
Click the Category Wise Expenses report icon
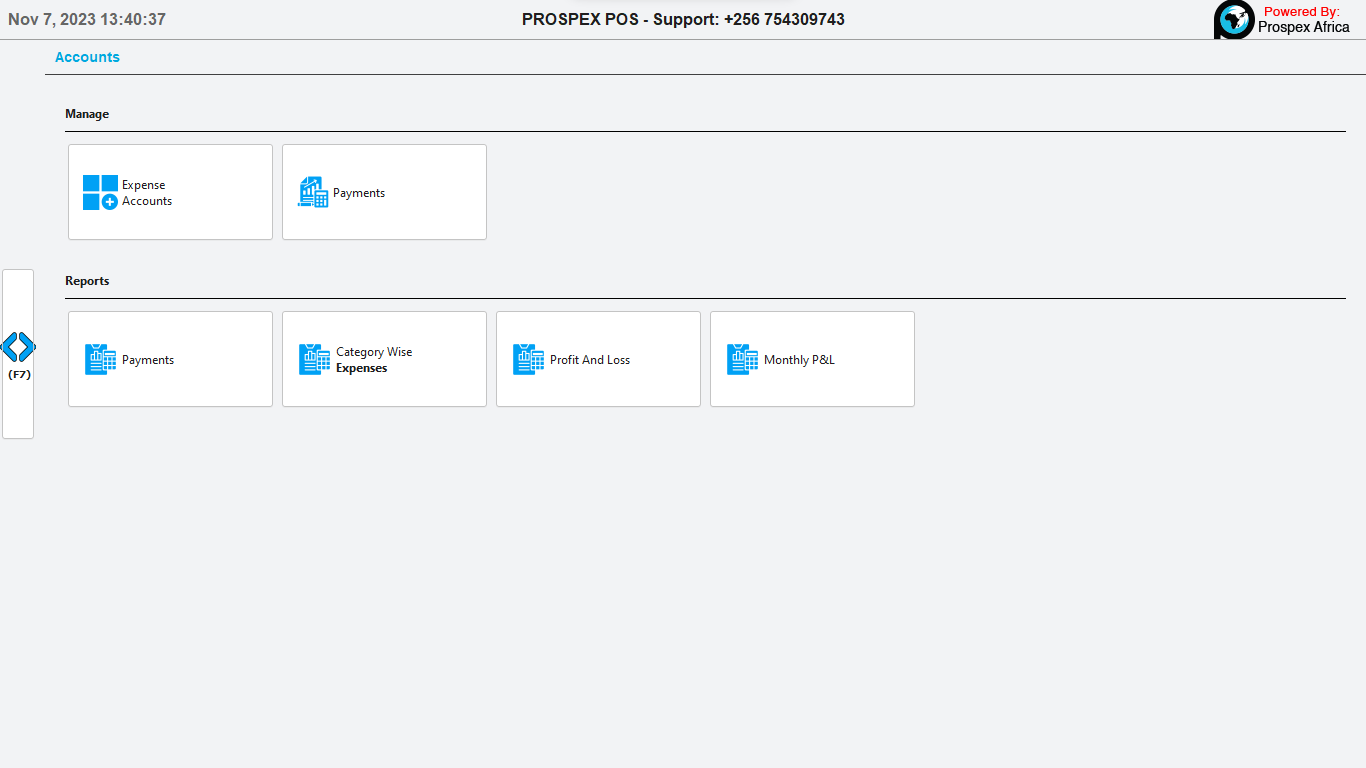[314, 359]
